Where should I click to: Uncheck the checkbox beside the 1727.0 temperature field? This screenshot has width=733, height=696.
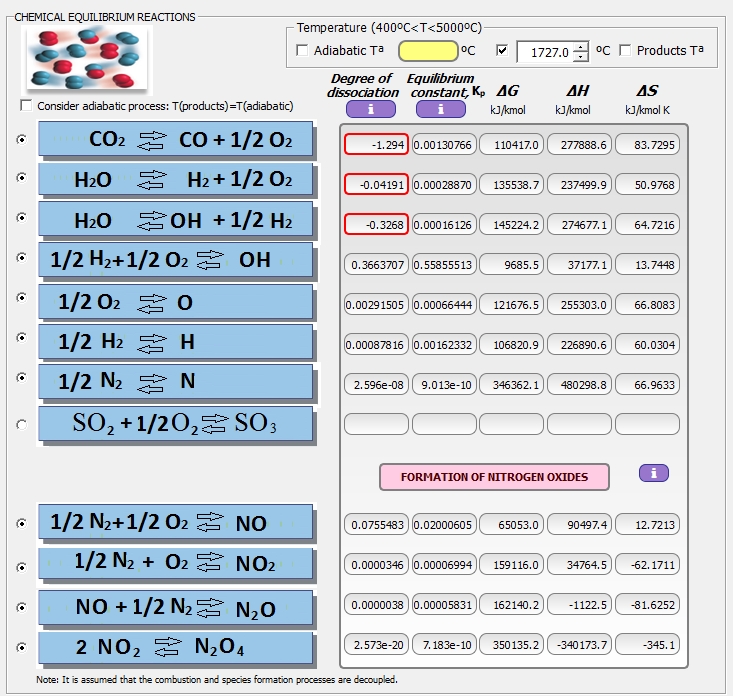(x=502, y=51)
